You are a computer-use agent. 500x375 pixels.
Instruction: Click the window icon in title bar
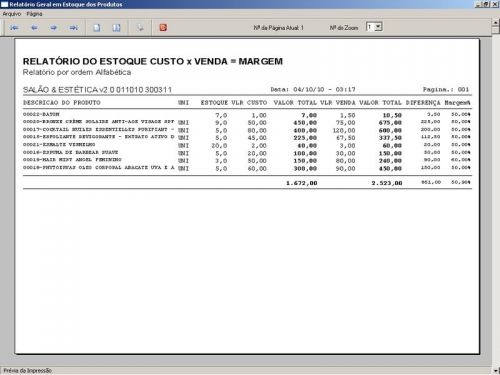point(5,4)
